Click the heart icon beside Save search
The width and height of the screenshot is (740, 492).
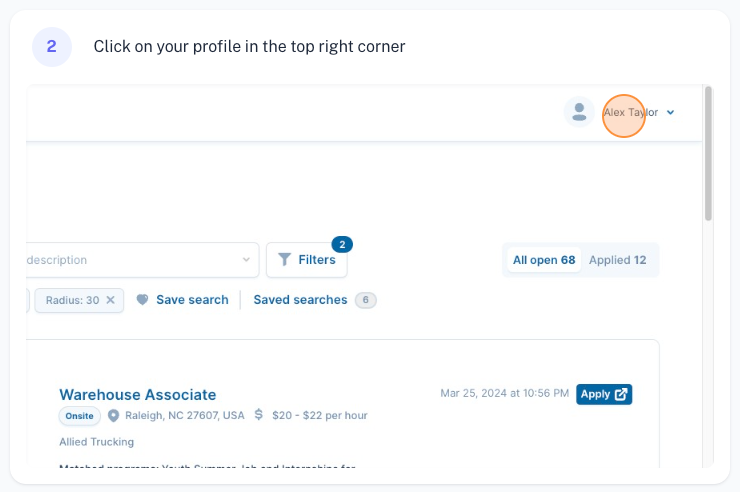[x=142, y=300]
